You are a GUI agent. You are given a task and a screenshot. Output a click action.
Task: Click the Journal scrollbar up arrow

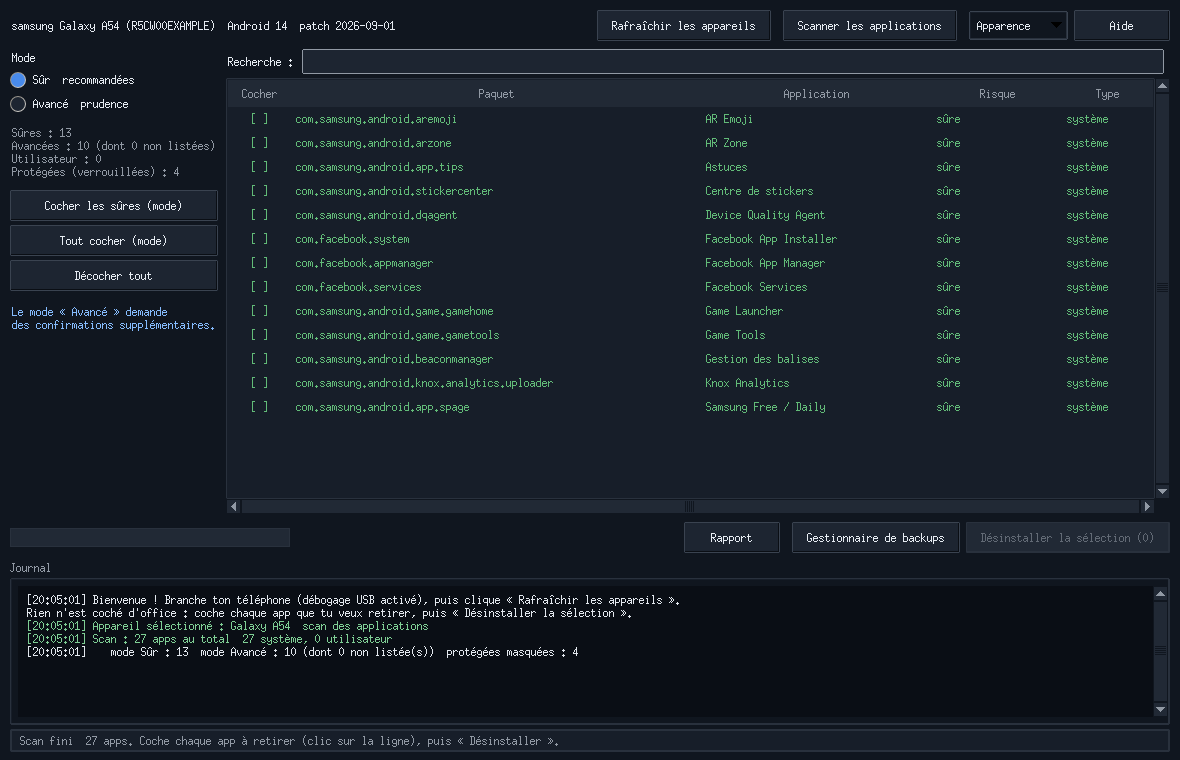point(1160,594)
